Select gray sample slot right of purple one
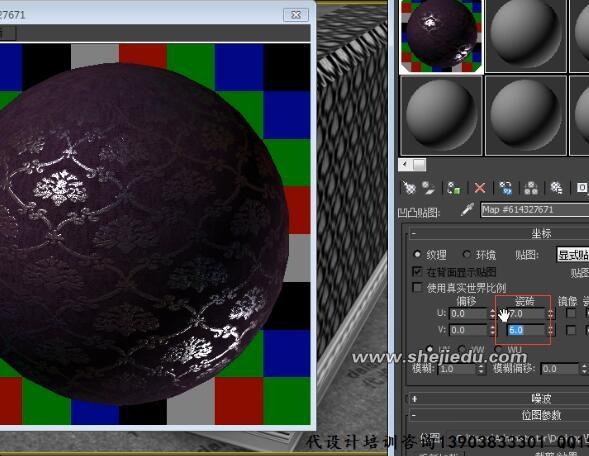 526,36
